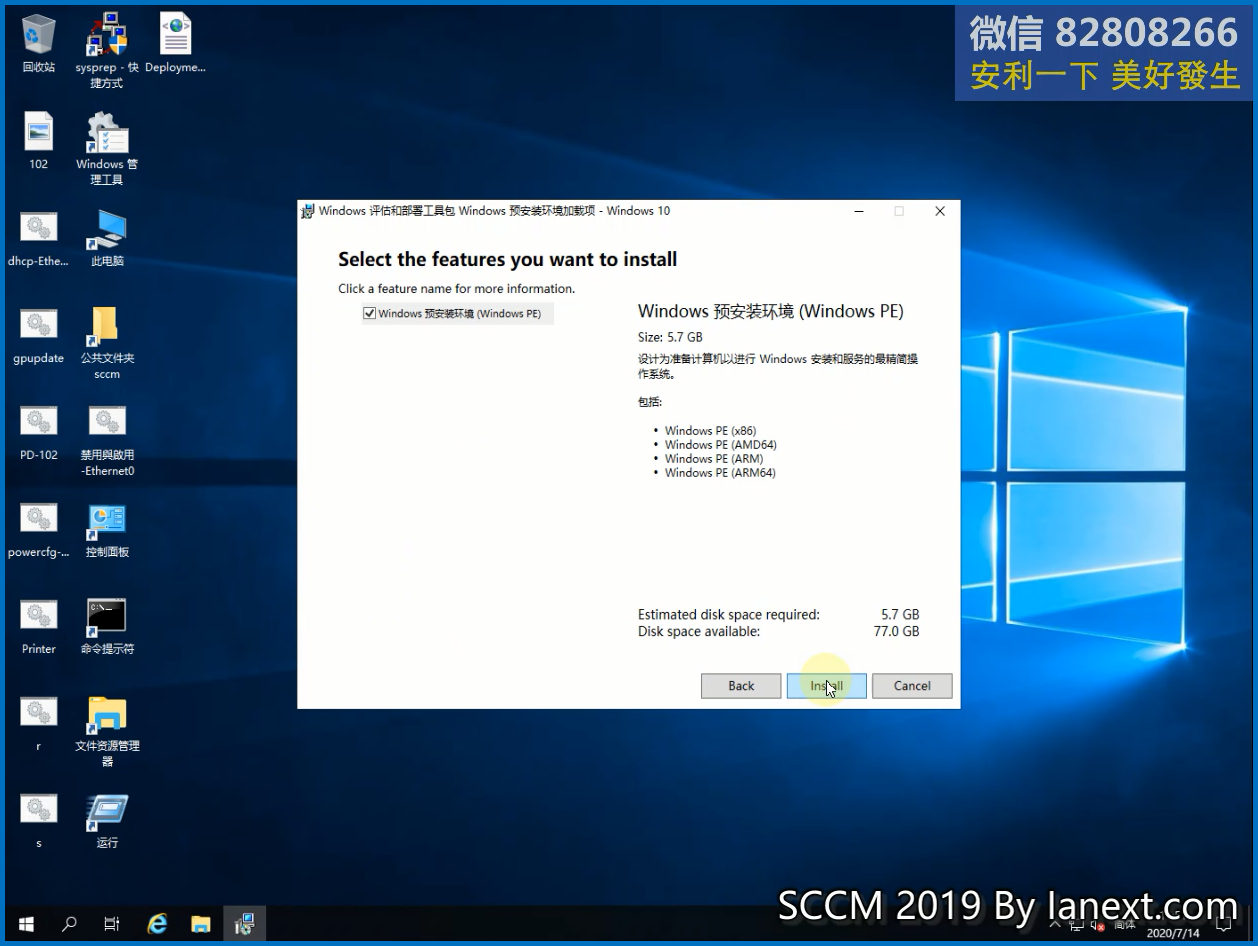Click the 'Windows PE (AMD64)' list entry
The width and height of the screenshot is (1258, 946).
[x=720, y=445]
